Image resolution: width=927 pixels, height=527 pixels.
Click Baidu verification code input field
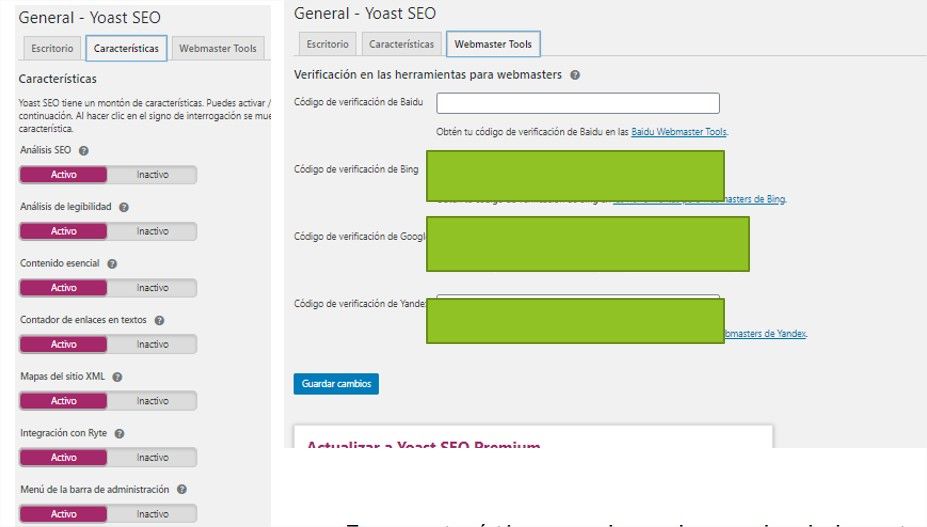[578, 103]
